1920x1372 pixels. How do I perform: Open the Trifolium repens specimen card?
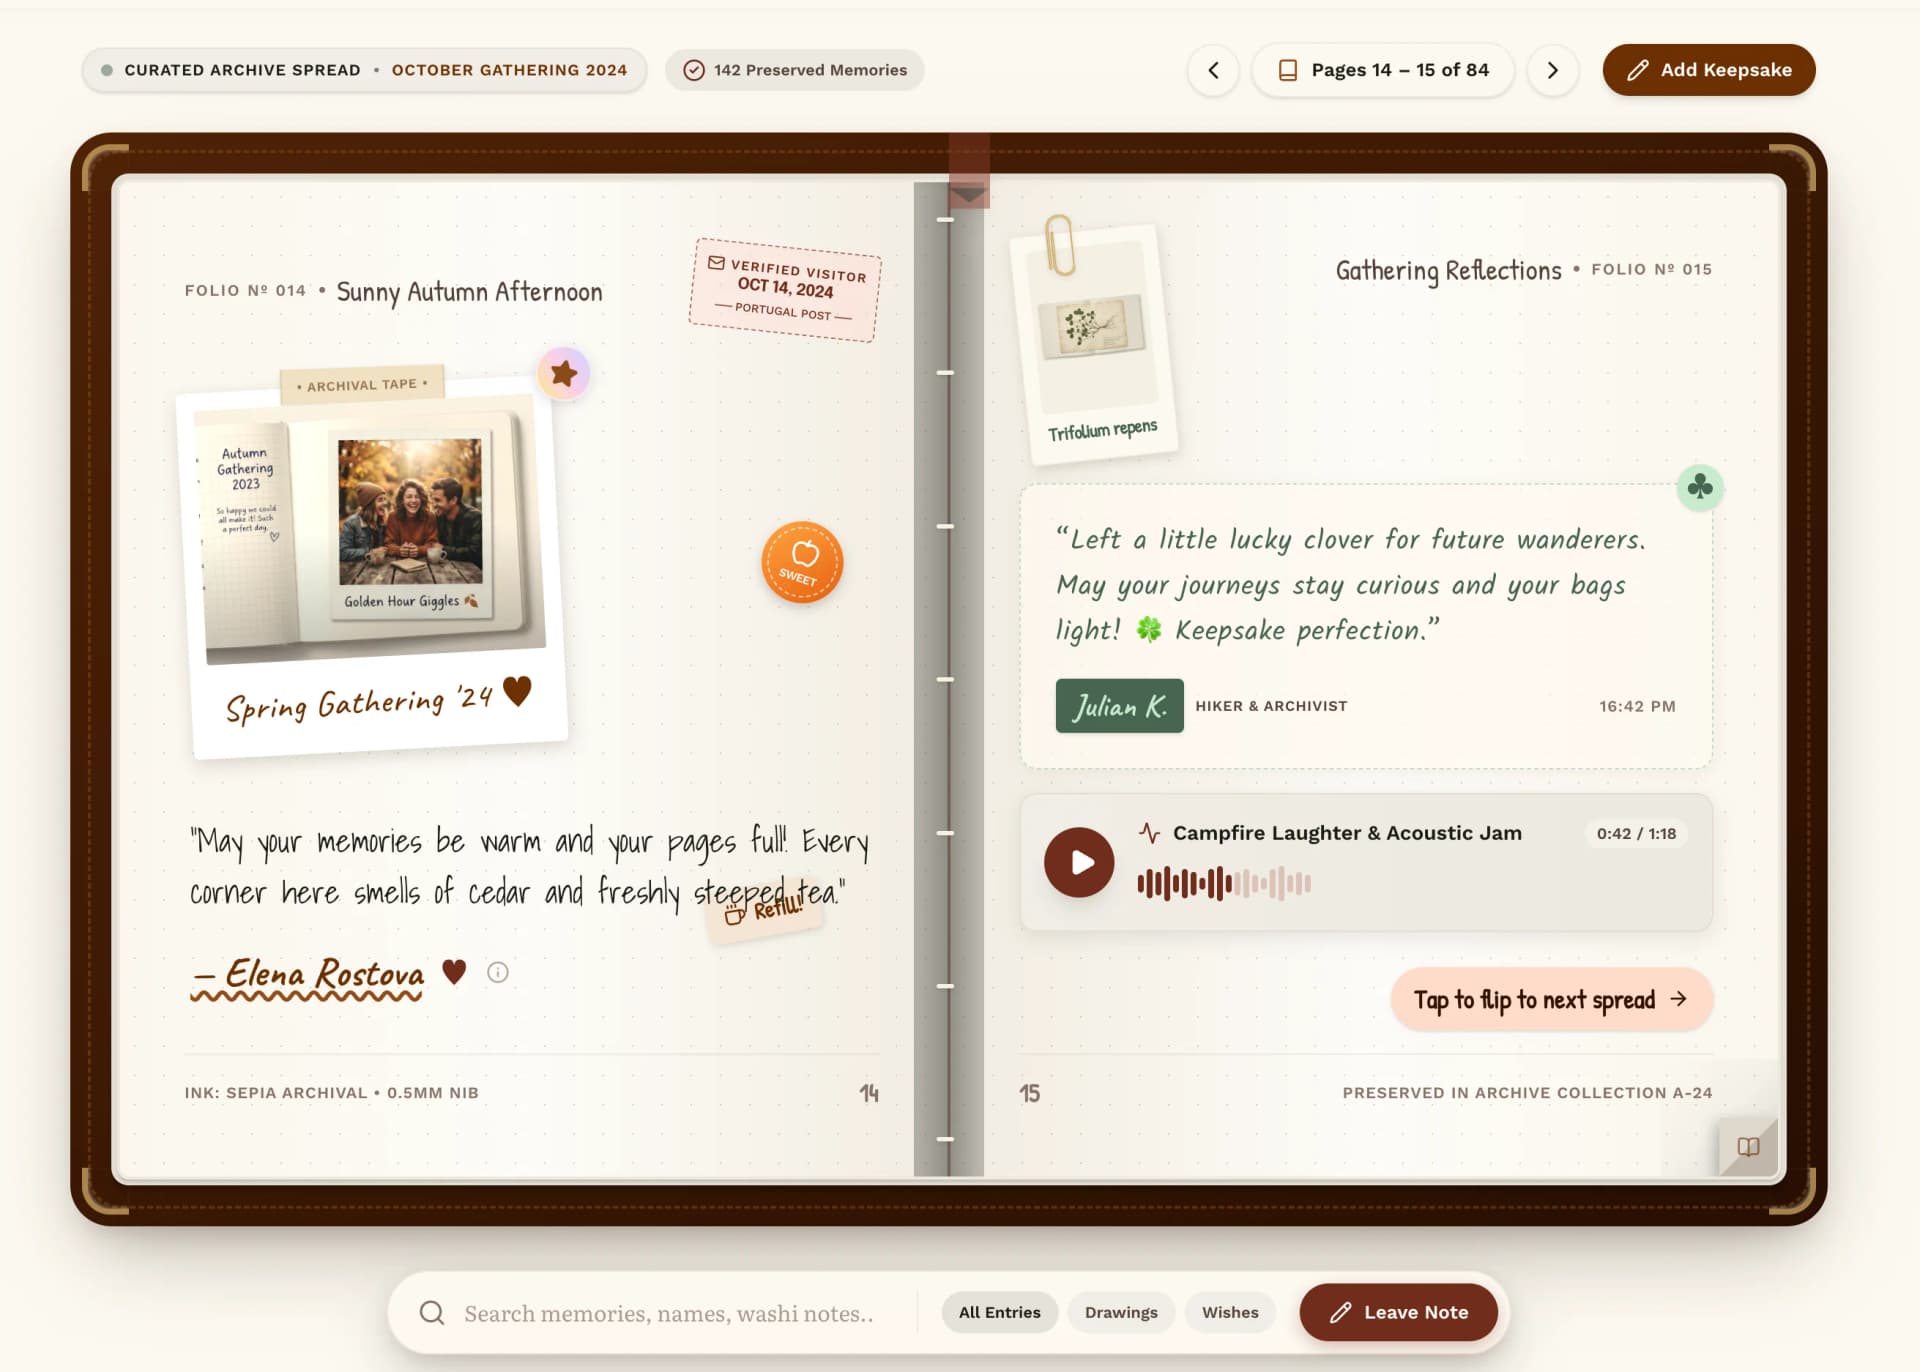click(1095, 344)
